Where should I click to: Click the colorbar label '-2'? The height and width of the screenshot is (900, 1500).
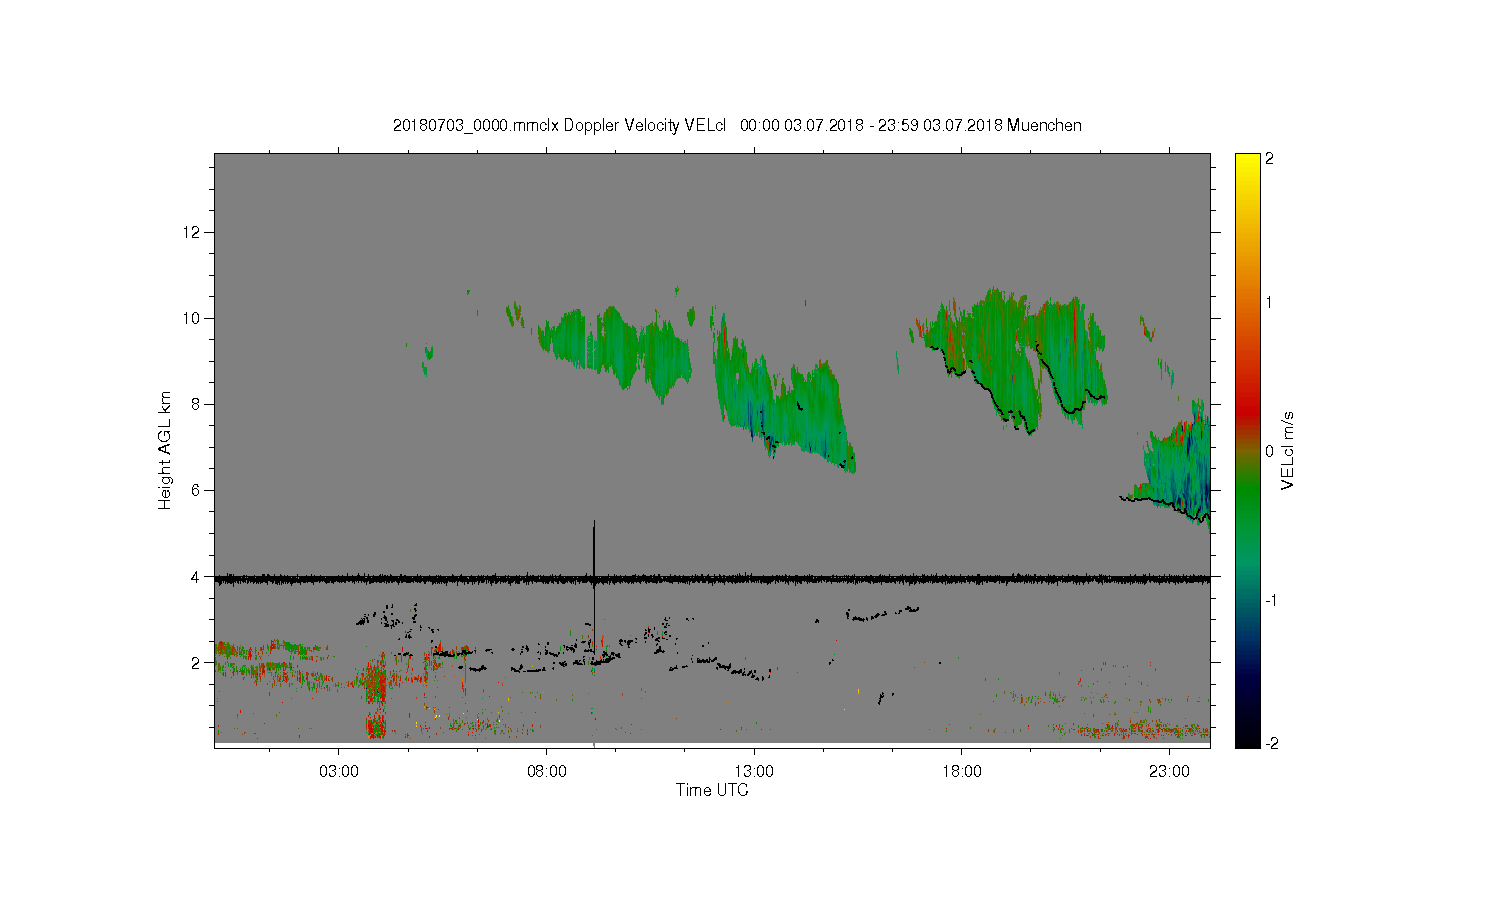coord(1272,744)
